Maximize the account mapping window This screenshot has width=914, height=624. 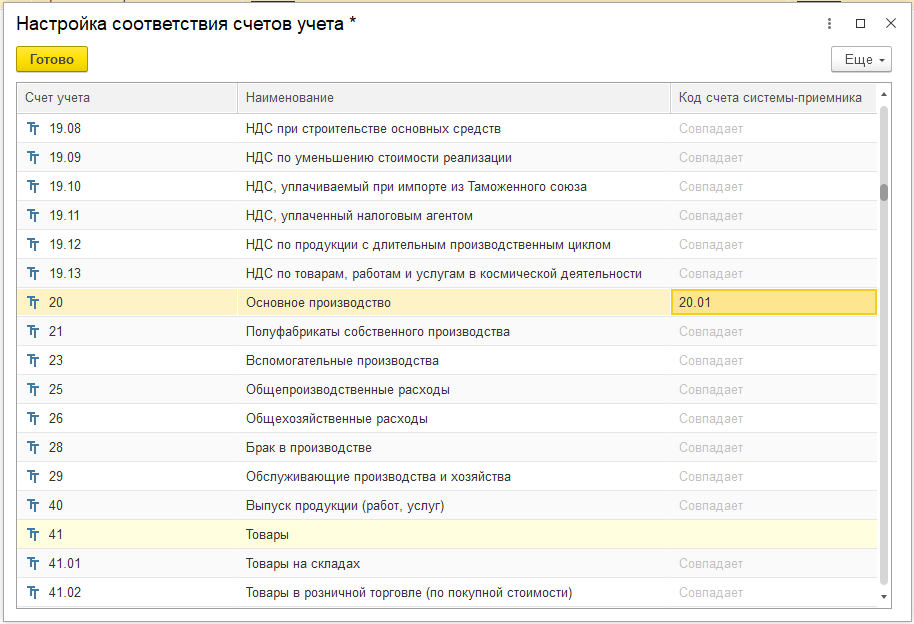pyautogui.click(x=860, y=23)
